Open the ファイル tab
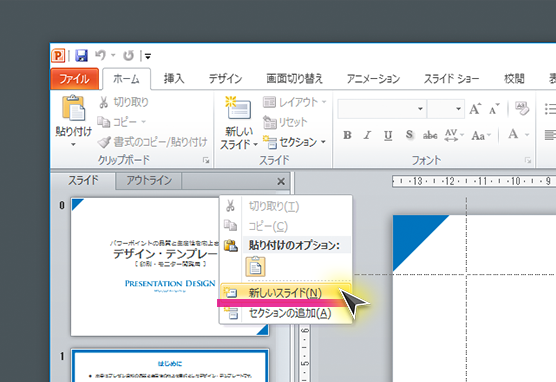Image resolution: width=556 pixels, height=382 pixels. (74, 78)
